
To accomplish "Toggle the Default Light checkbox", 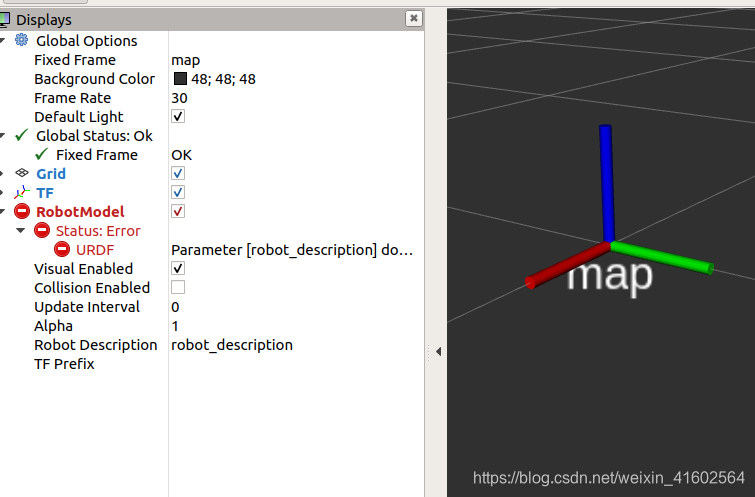I will pos(178,116).
